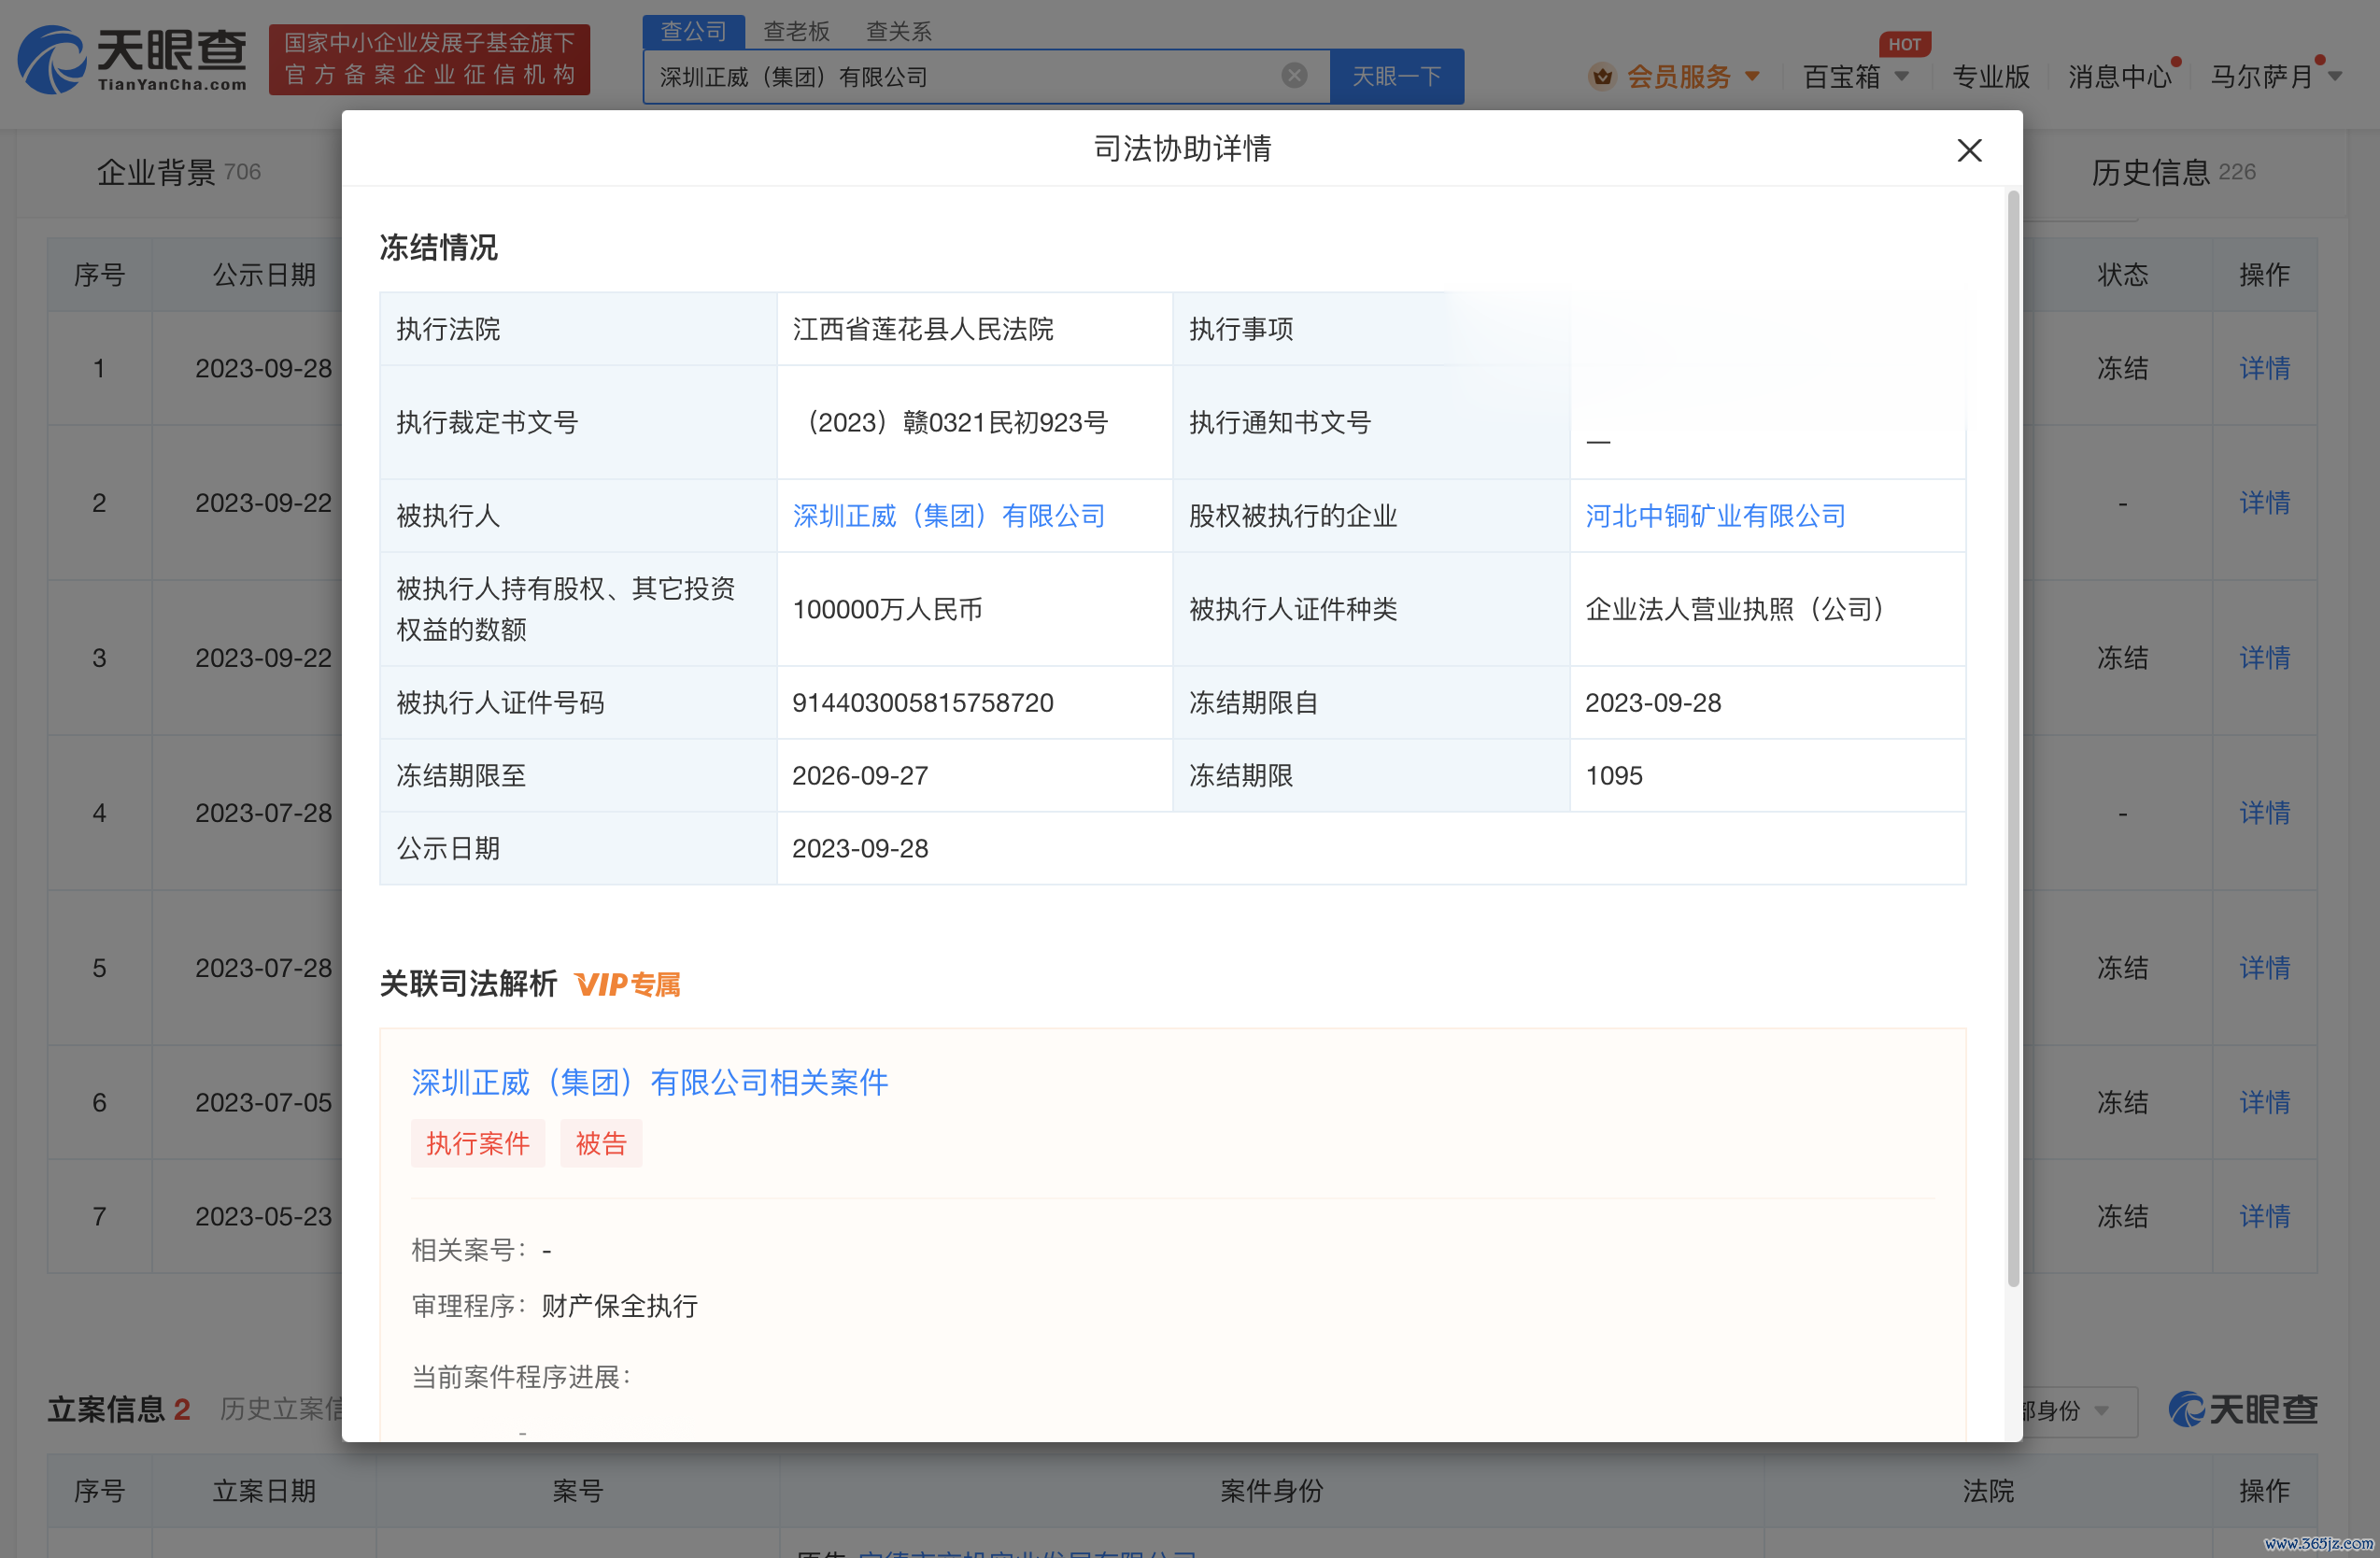Screen dimensions: 2380x1558
Task: Switch to the 查关系 search tab
Action: click(x=898, y=31)
